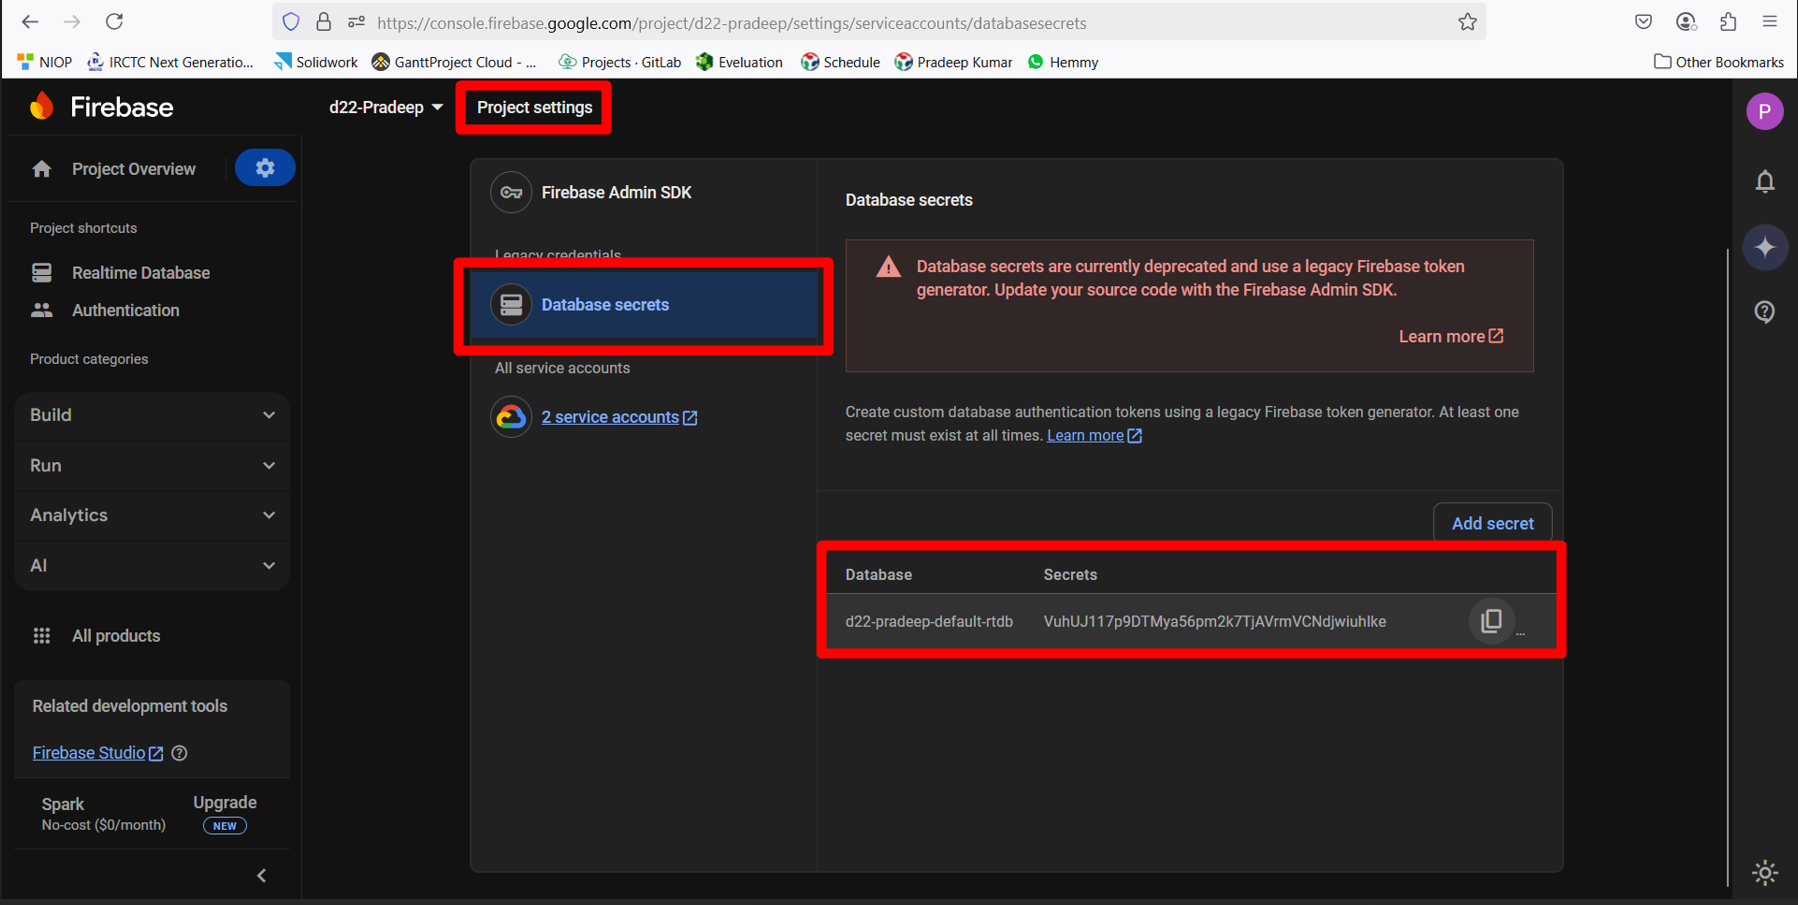Click the Google Cloud service accounts icon

click(x=511, y=417)
